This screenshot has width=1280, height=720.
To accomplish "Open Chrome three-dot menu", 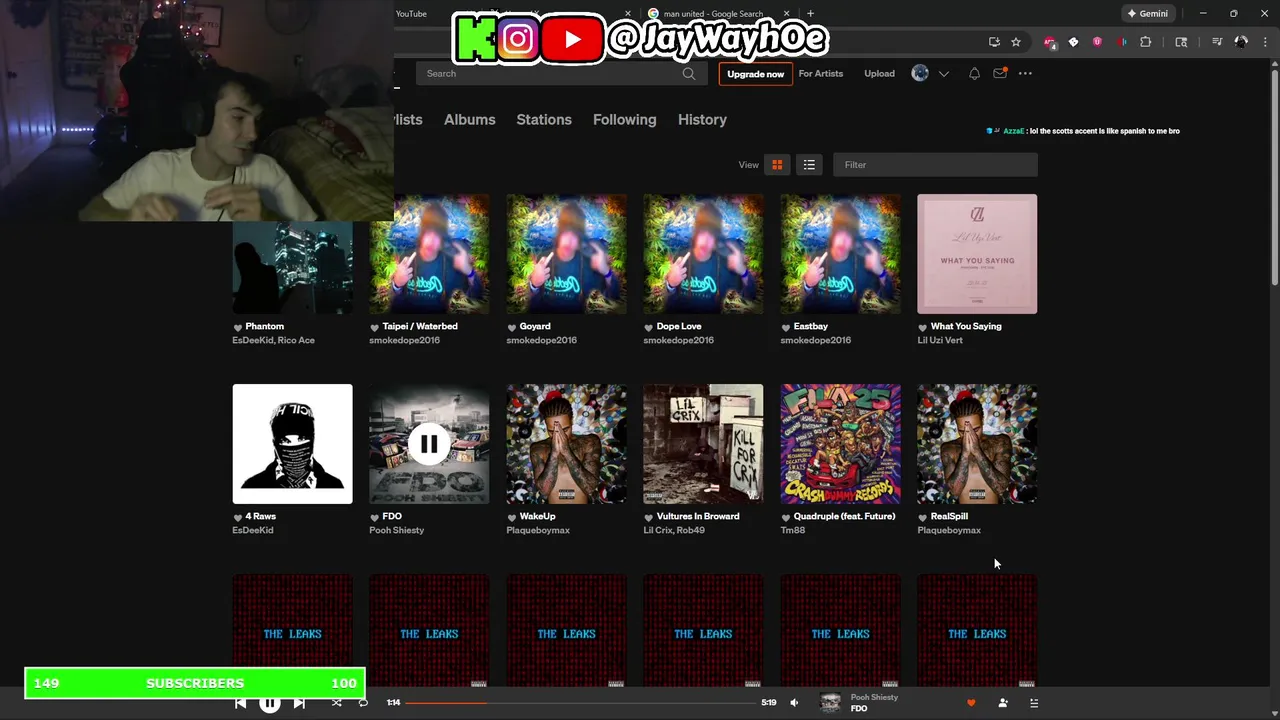I will [1264, 42].
